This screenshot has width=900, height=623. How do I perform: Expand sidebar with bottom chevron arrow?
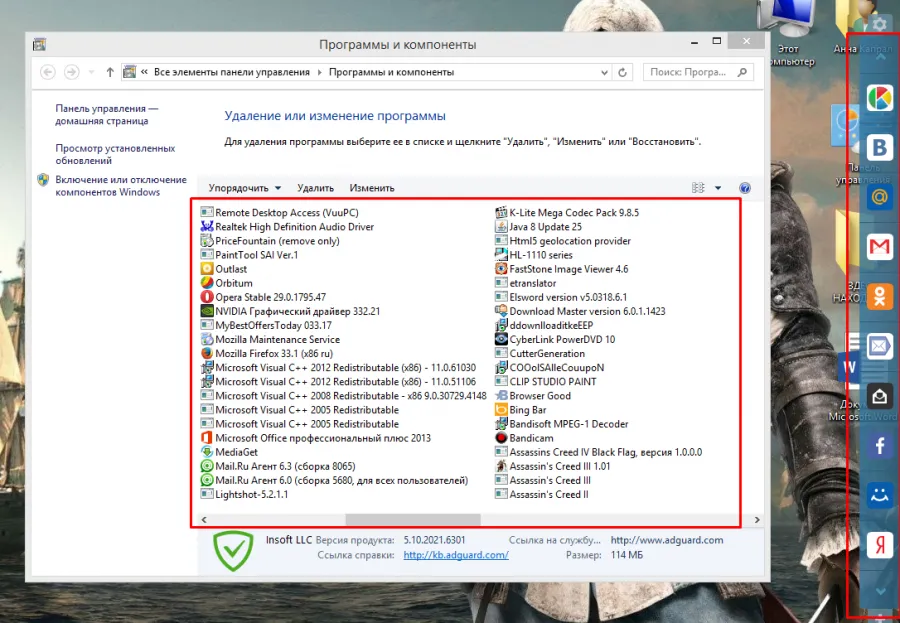tap(879, 591)
